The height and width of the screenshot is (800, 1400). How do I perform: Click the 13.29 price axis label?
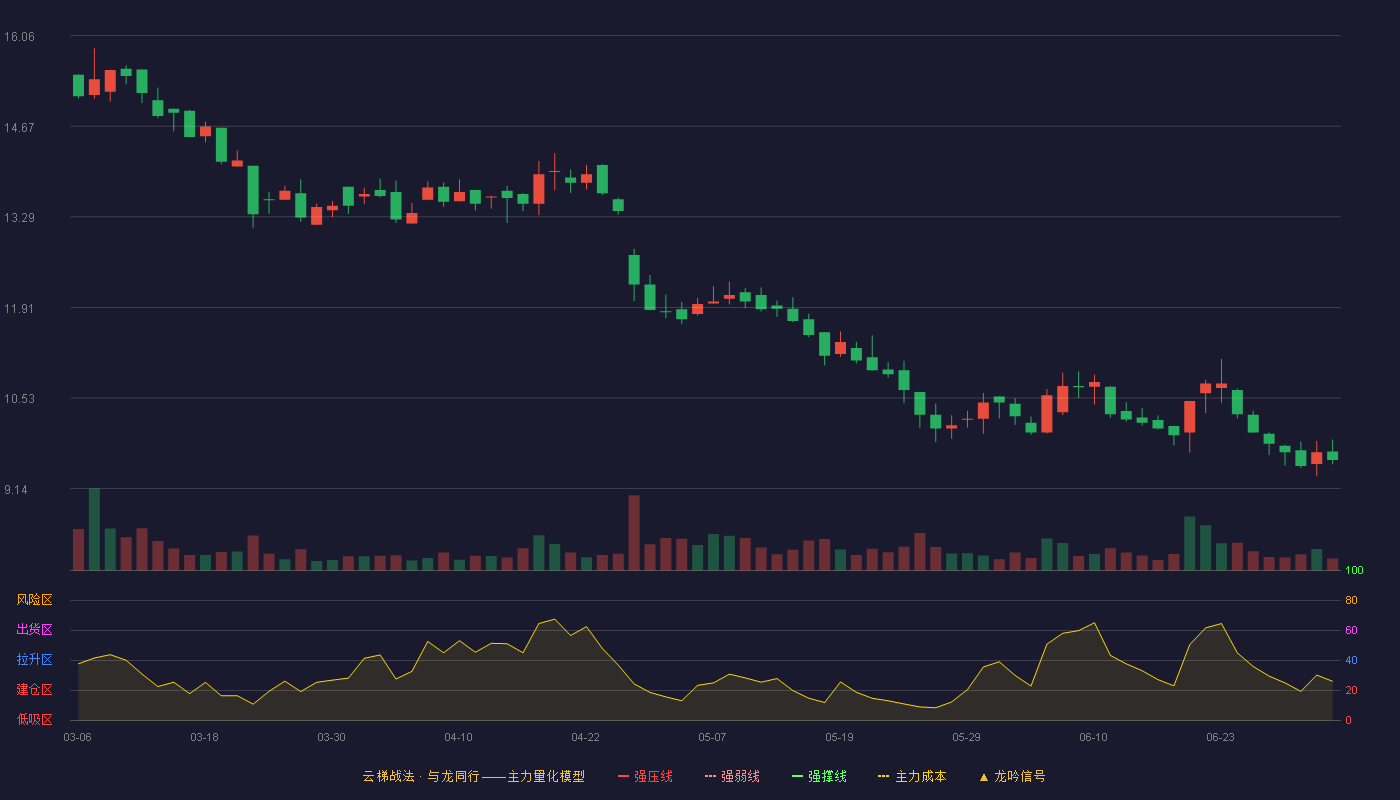coord(19,217)
